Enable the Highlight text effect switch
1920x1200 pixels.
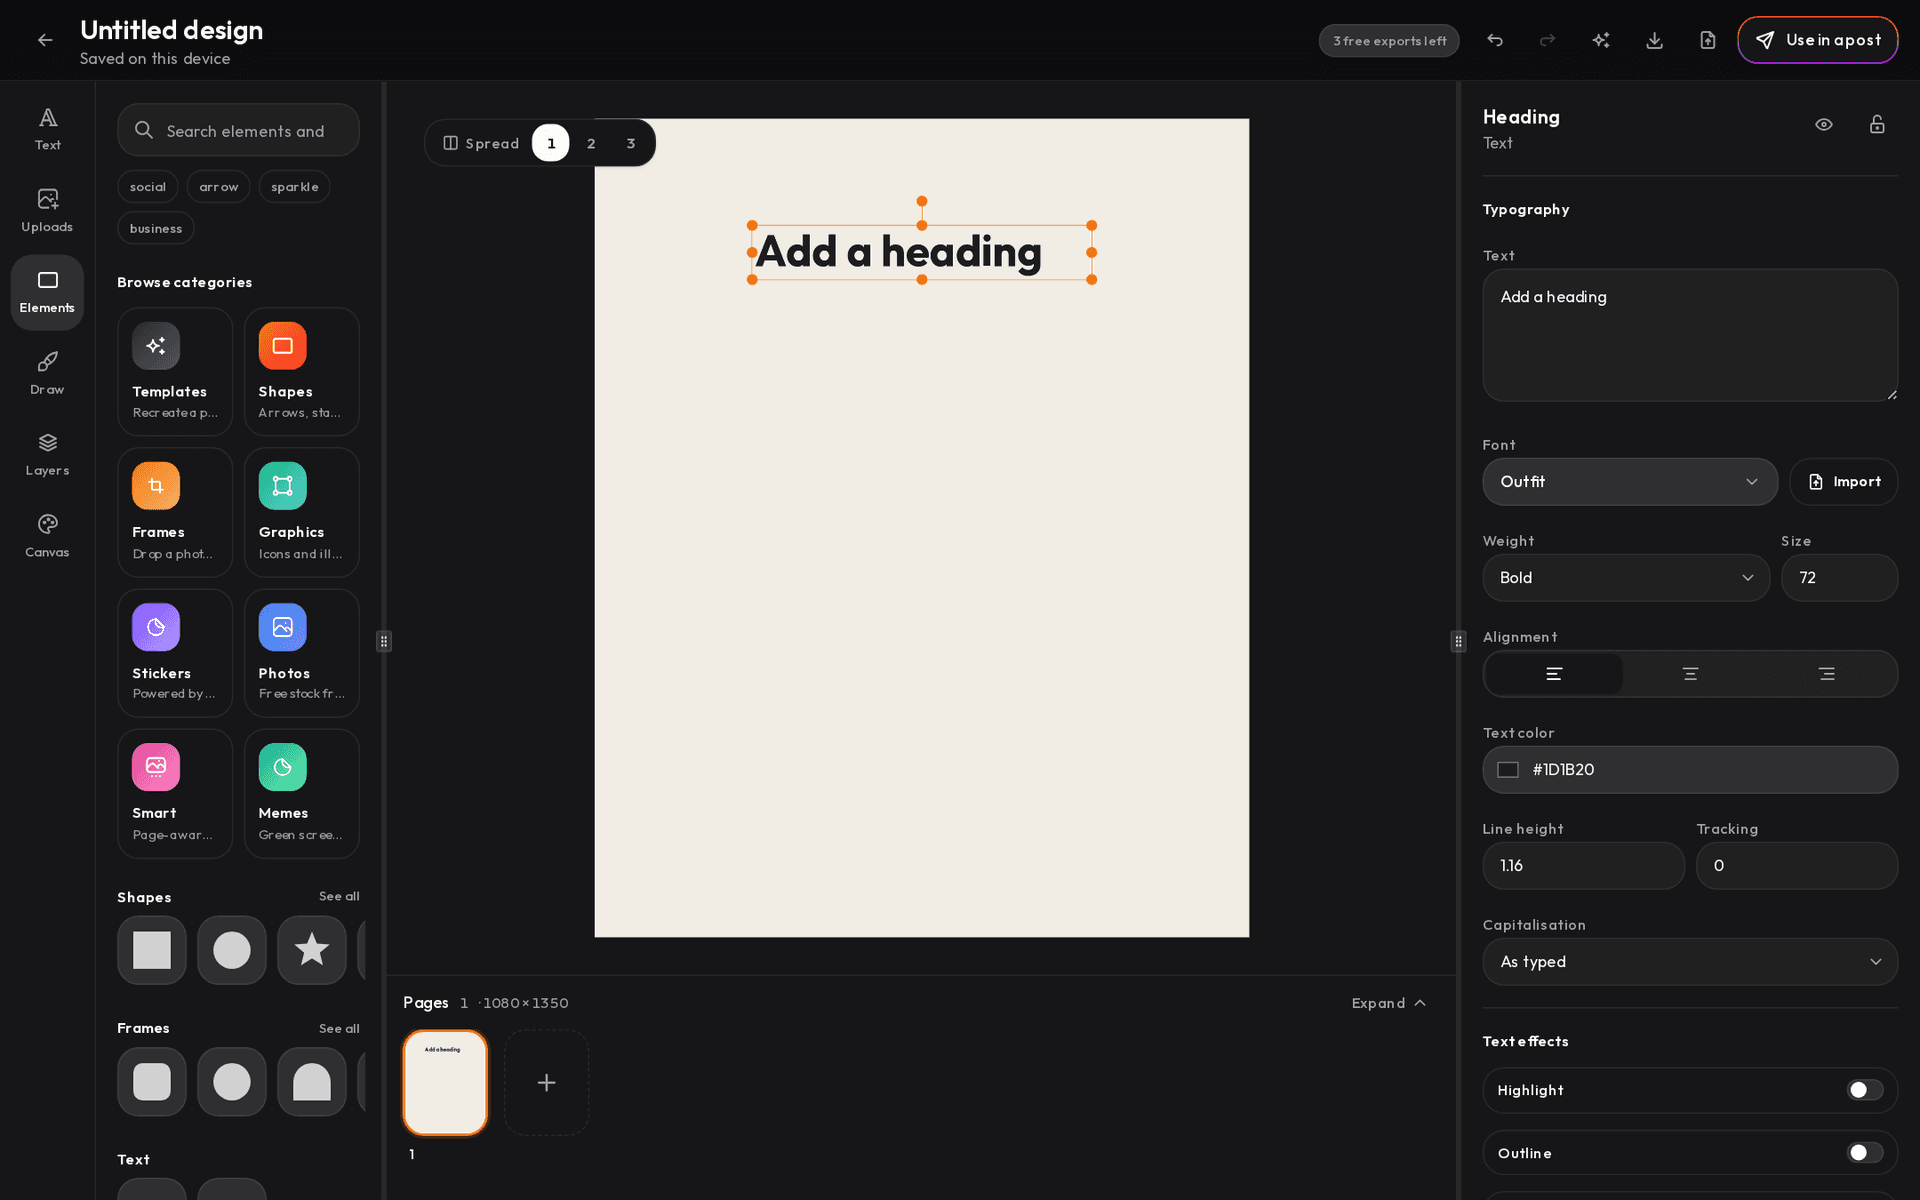[x=1865, y=1090]
